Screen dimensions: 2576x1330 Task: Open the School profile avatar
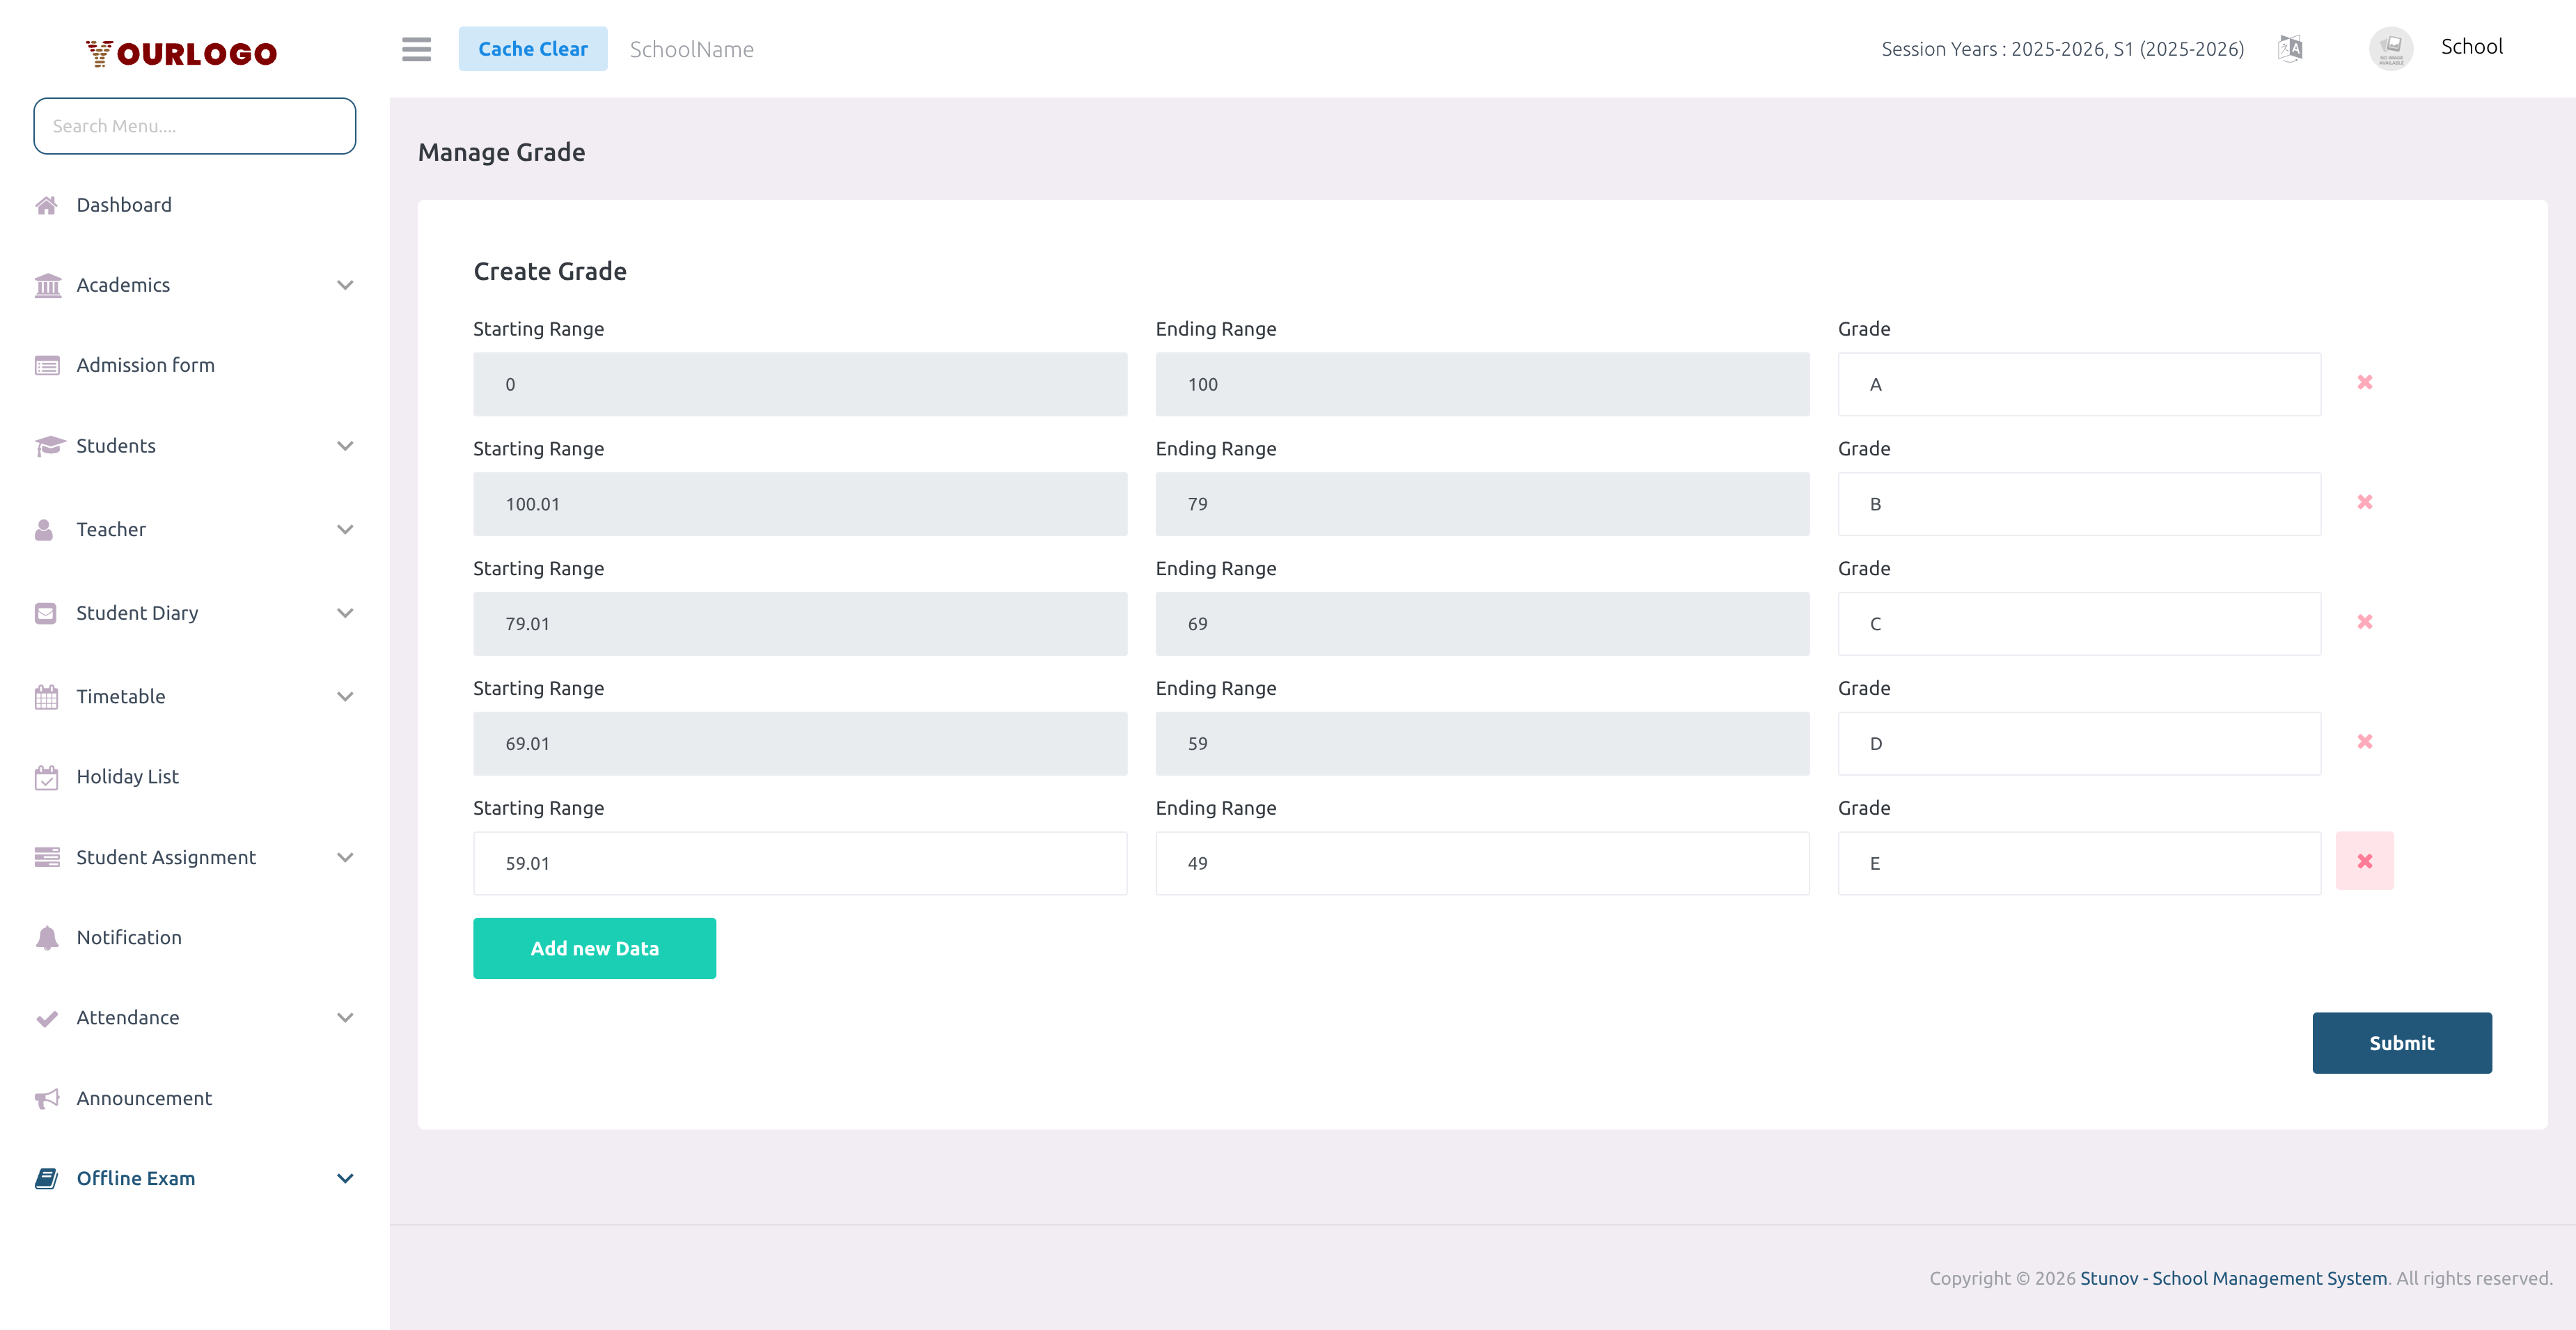(2391, 48)
